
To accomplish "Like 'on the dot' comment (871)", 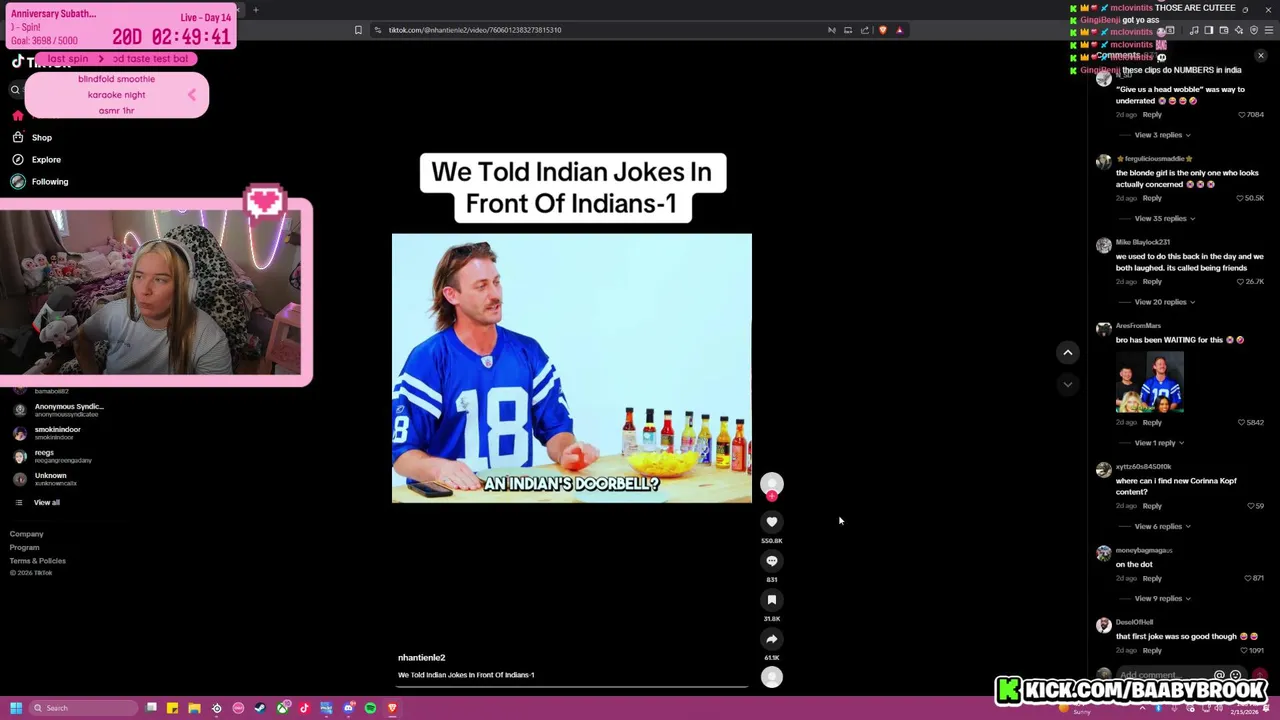I will 1248,578.
